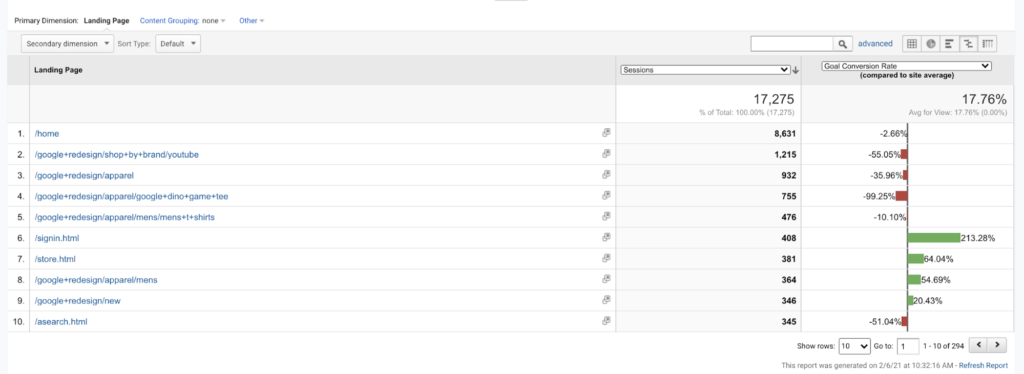1024x374 pixels.
Task: Open the Goal Conversion Rate metric dropdown
Action: point(906,66)
